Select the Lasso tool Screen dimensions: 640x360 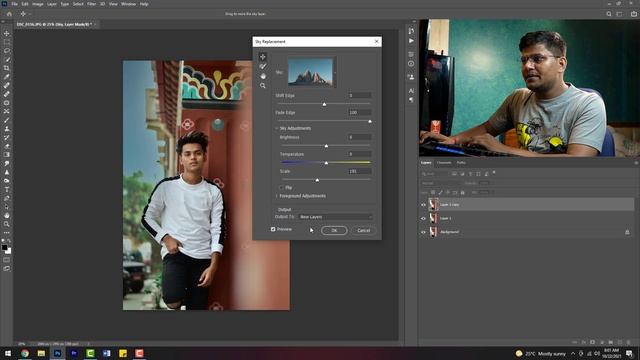click(7, 51)
